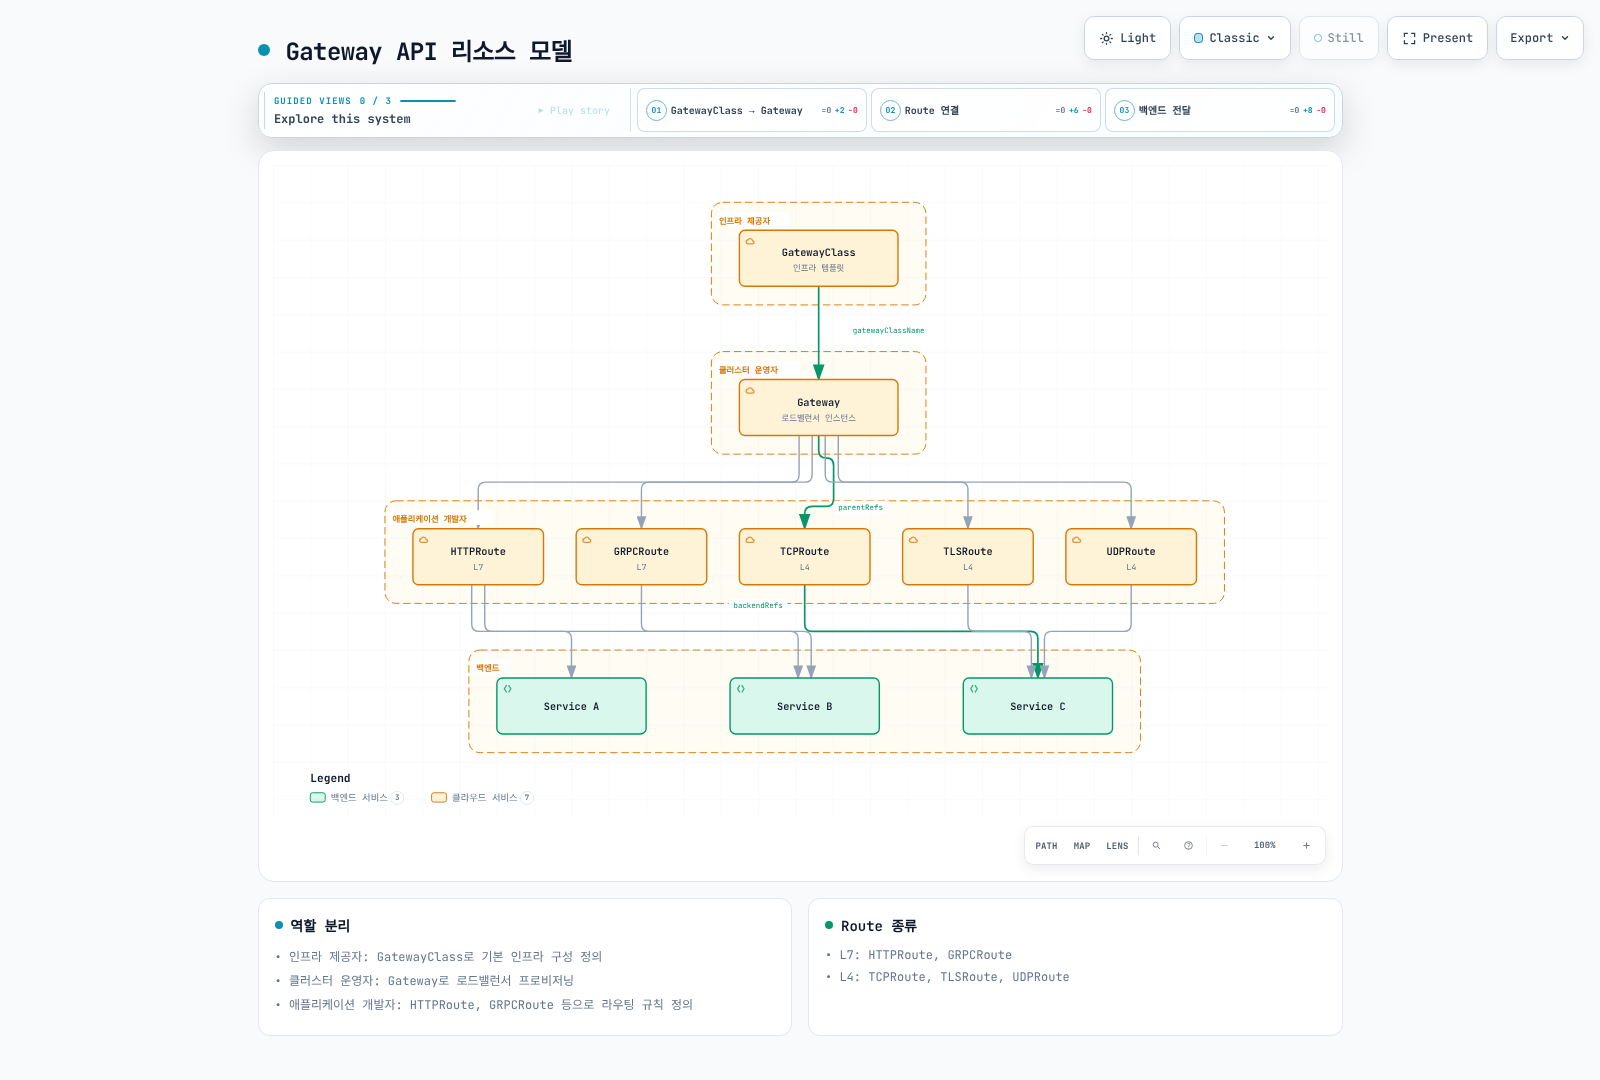Click the Gateway node

[x=819, y=408]
